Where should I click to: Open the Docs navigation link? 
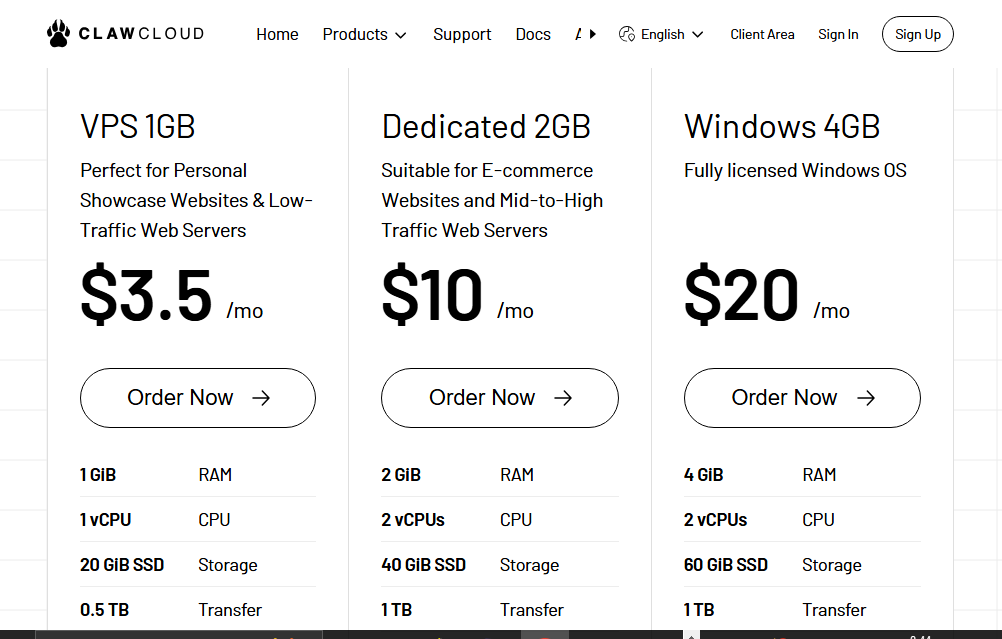click(533, 35)
